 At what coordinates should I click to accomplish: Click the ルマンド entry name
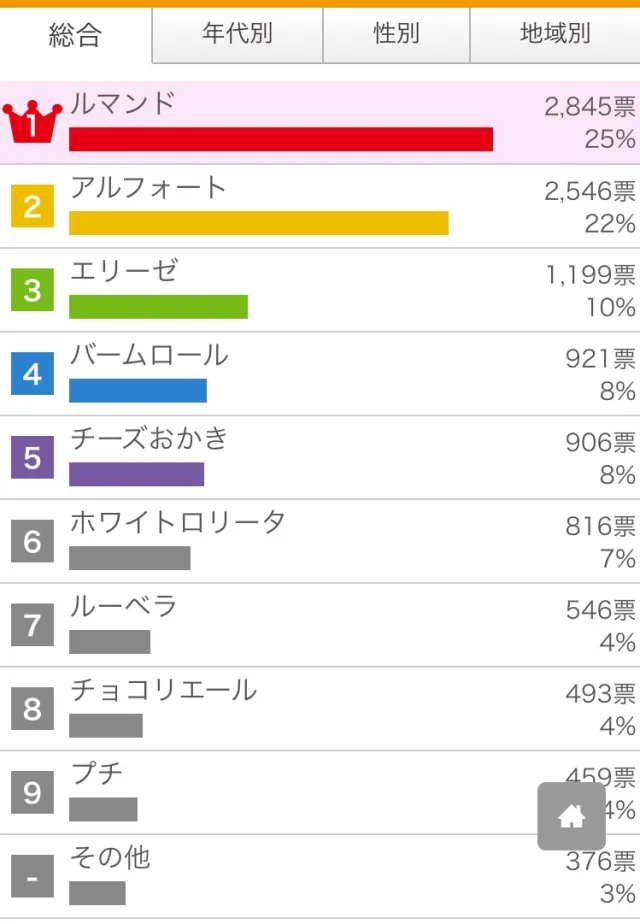(123, 104)
